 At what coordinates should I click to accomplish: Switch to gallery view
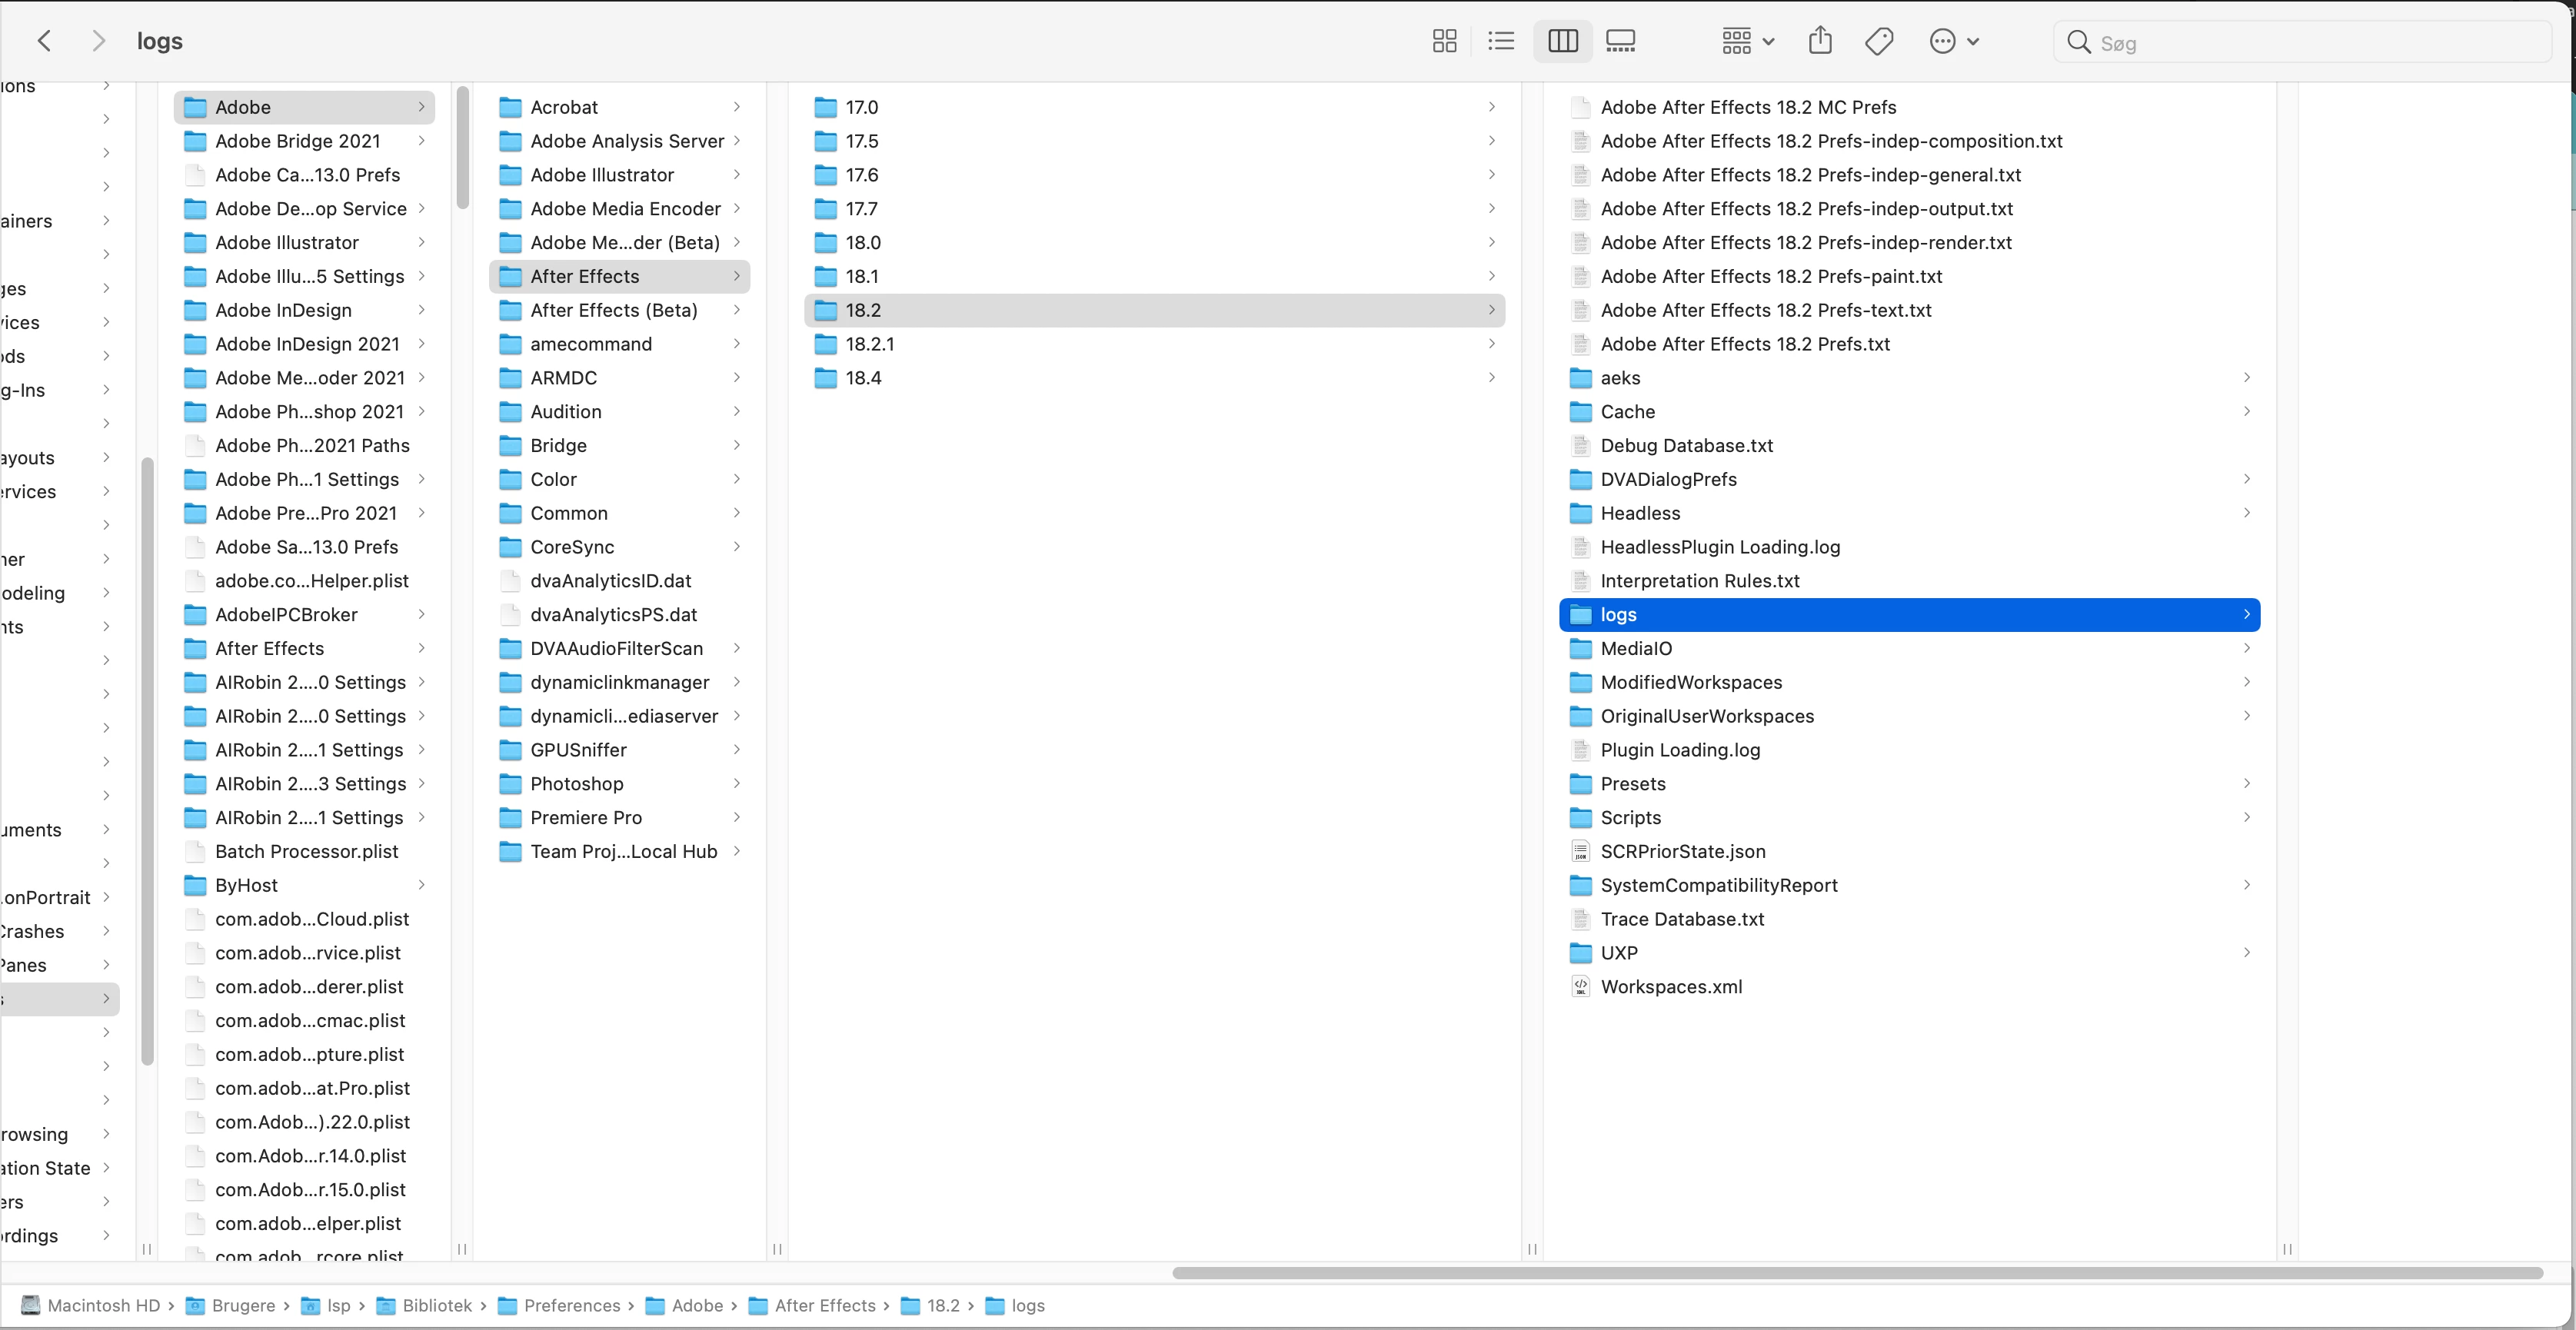(1620, 41)
